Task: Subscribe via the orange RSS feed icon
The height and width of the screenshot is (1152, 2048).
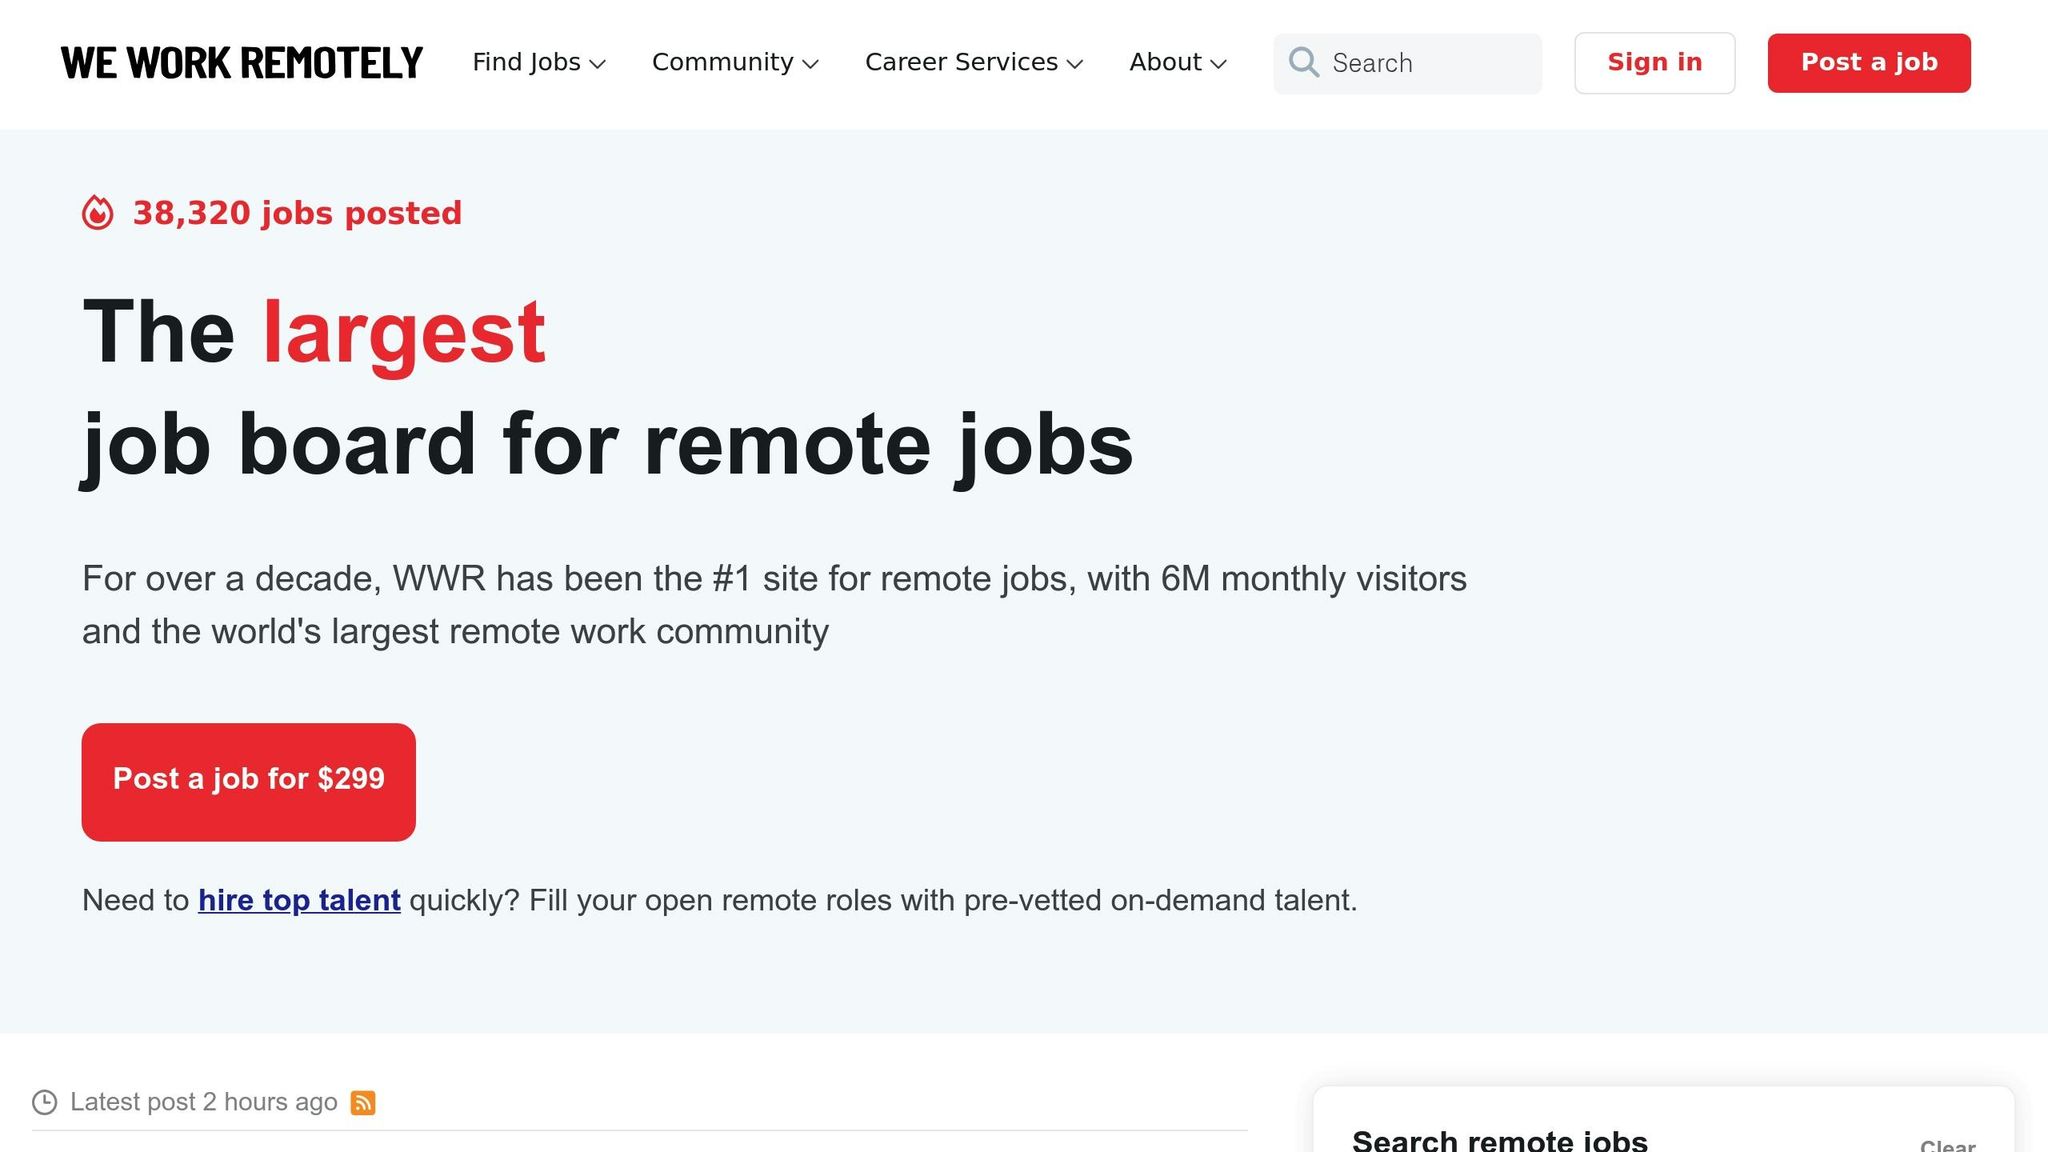Action: coord(363,1101)
